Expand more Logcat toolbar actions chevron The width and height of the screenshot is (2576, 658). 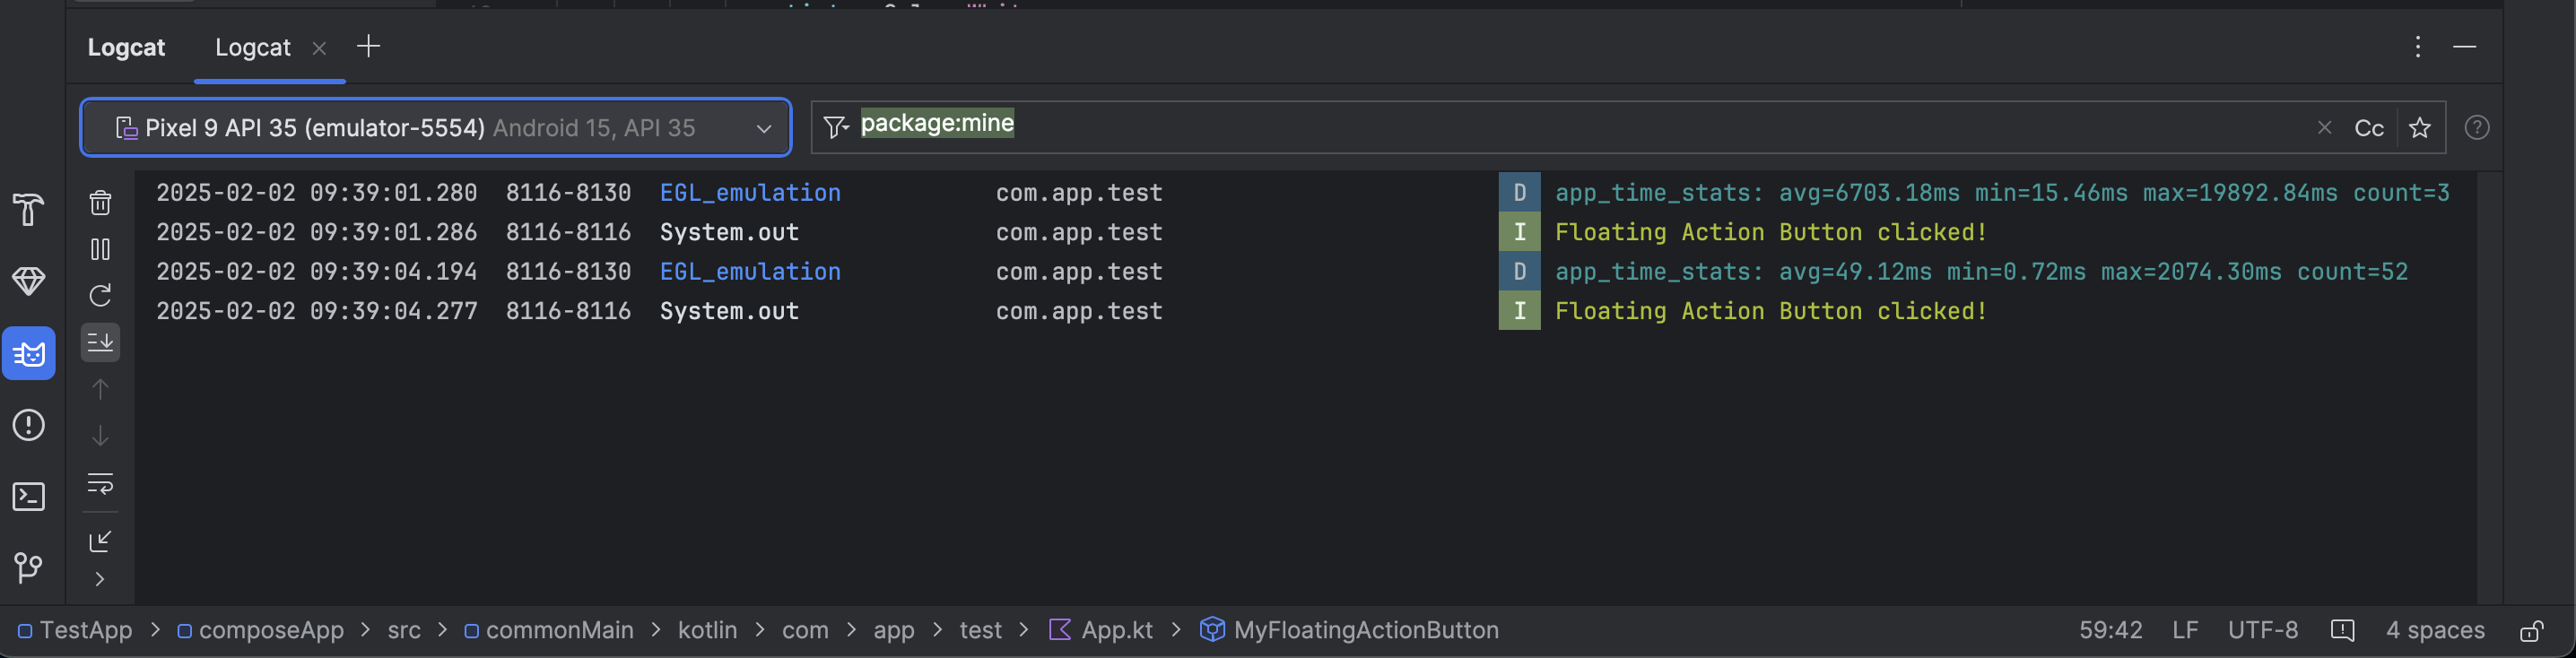click(100, 579)
